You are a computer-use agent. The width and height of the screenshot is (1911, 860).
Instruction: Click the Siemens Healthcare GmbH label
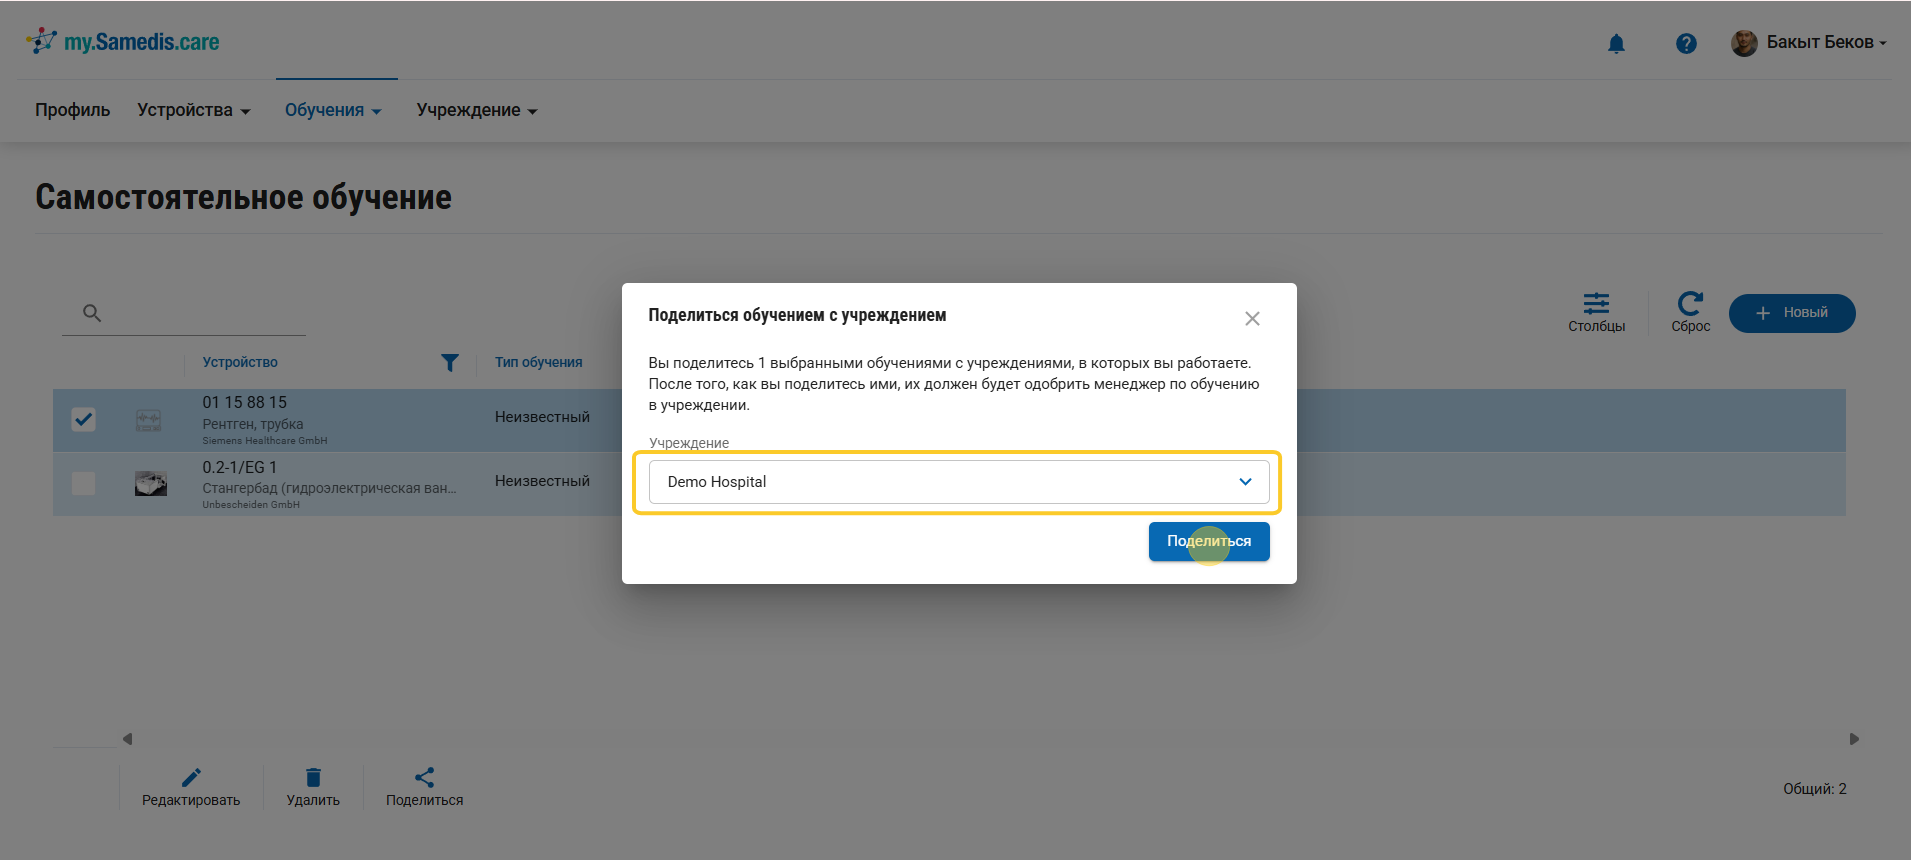(x=265, y=441)
